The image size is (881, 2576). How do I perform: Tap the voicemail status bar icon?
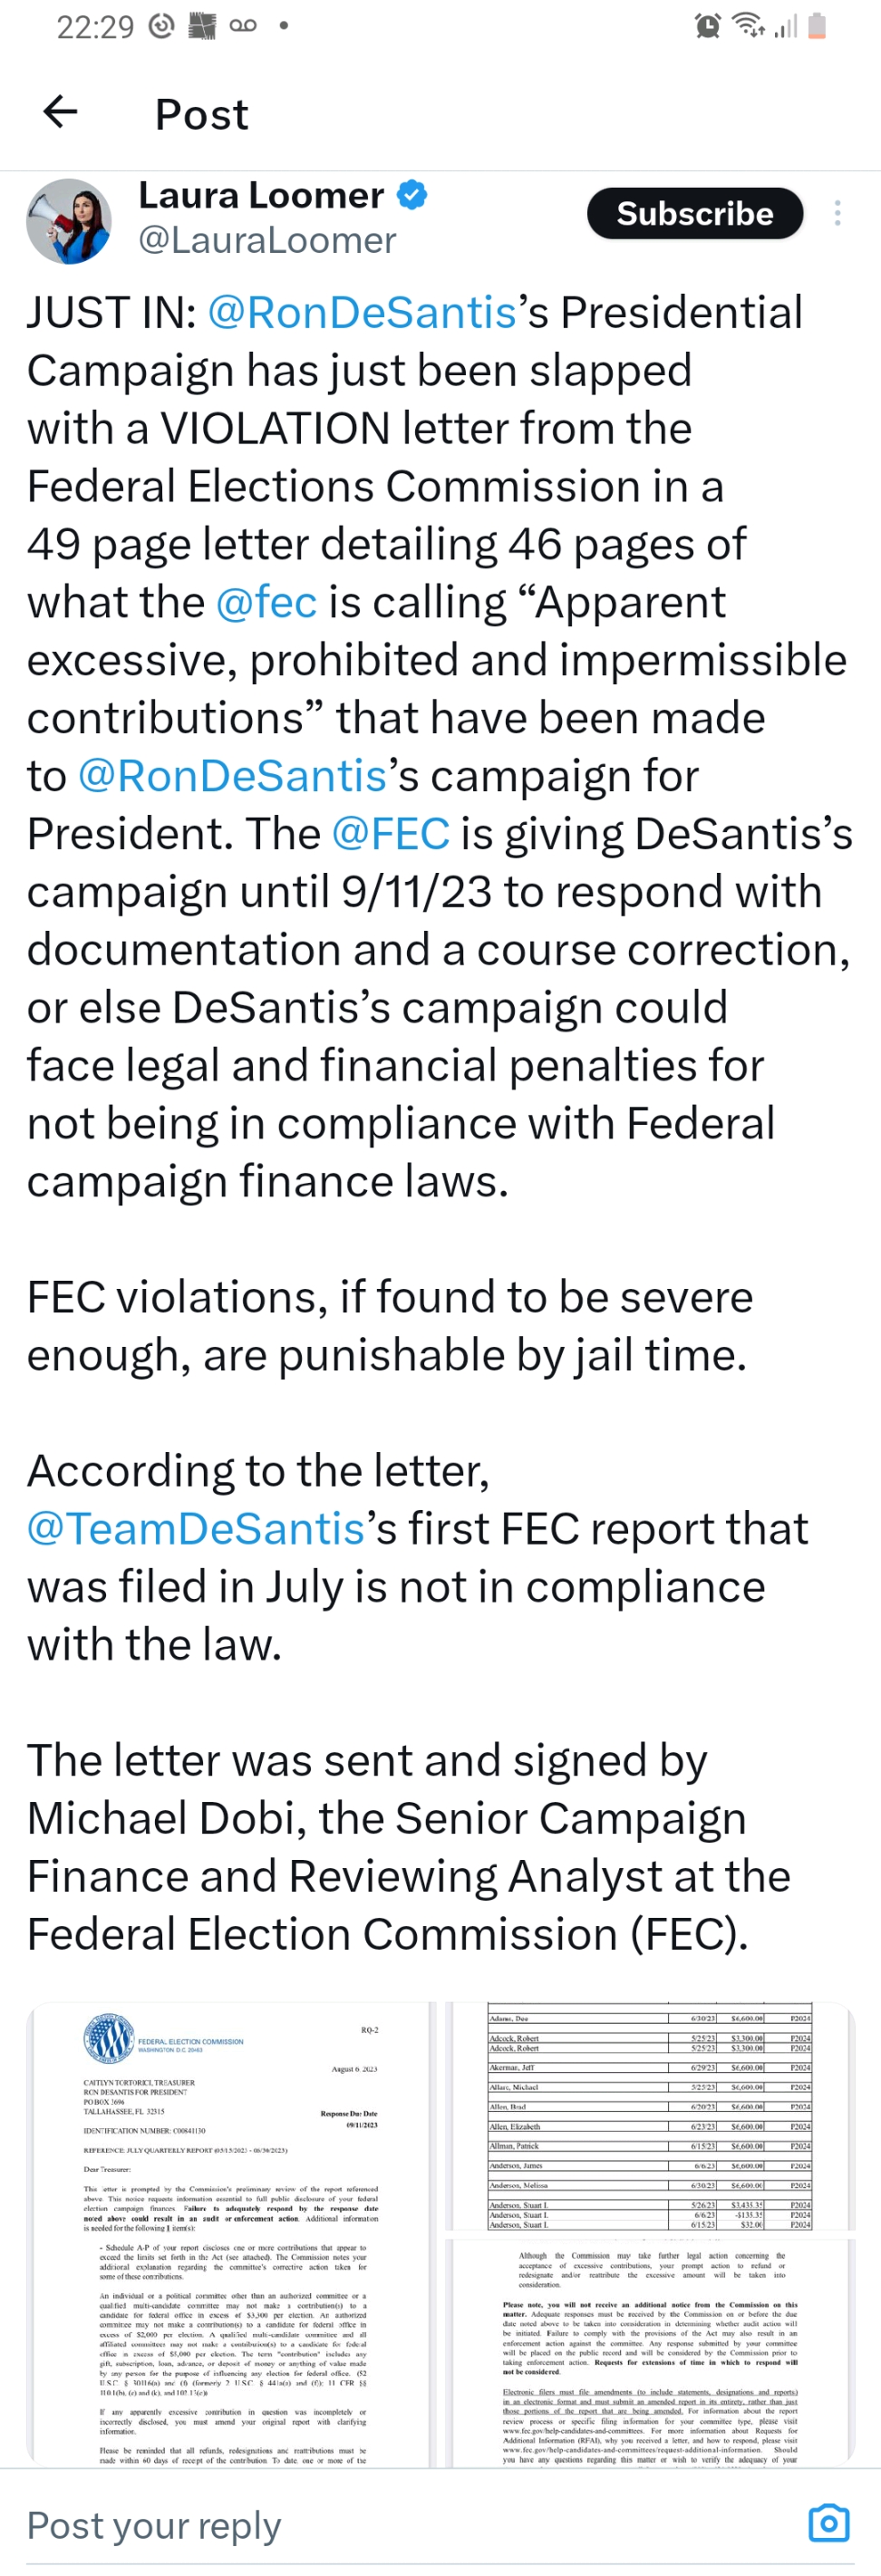(243, 26)
